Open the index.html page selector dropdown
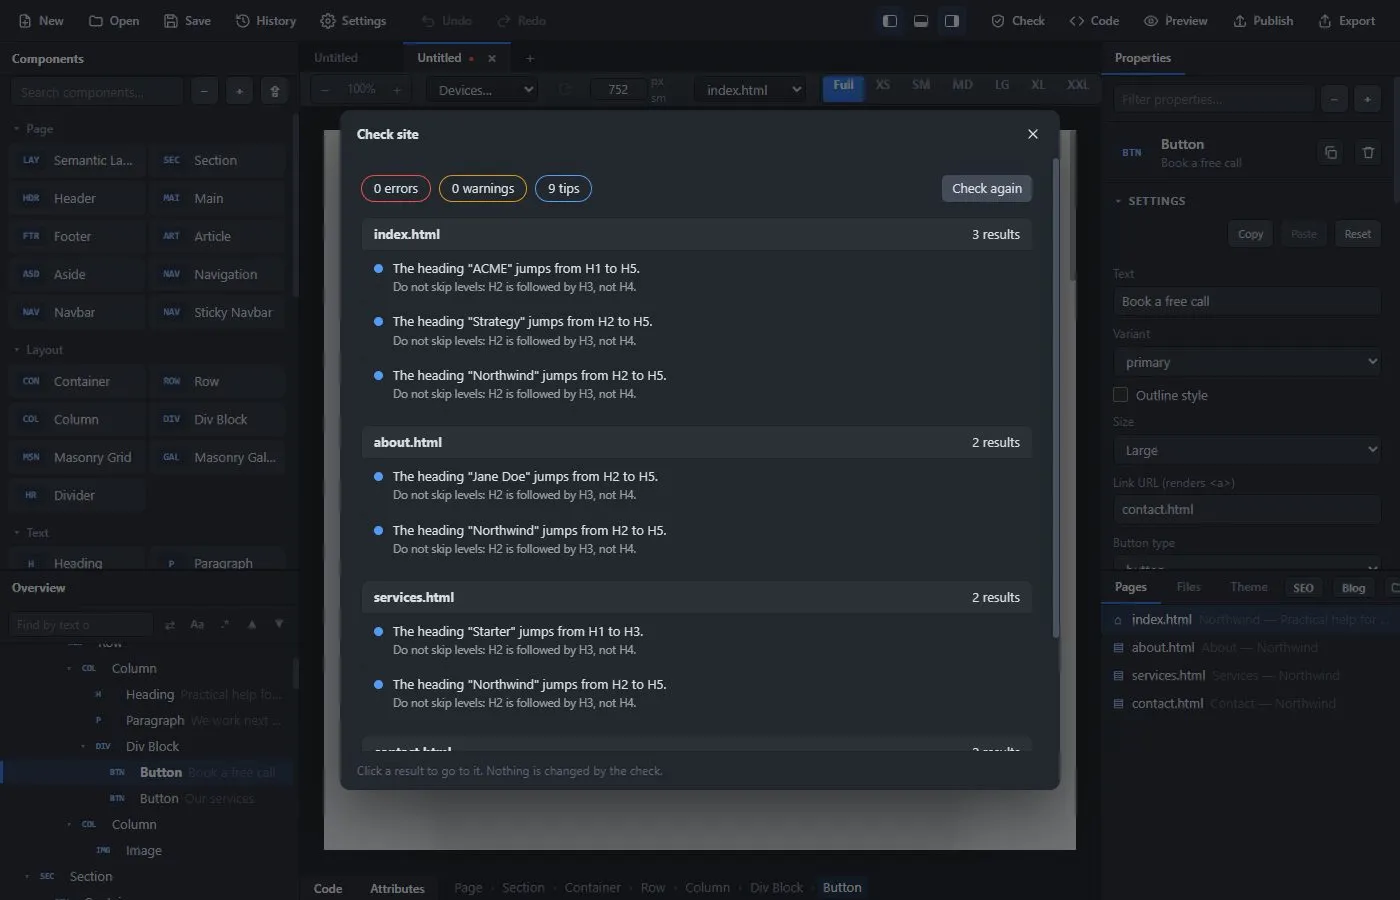The image size is (1400, 900). click(751, 90)
